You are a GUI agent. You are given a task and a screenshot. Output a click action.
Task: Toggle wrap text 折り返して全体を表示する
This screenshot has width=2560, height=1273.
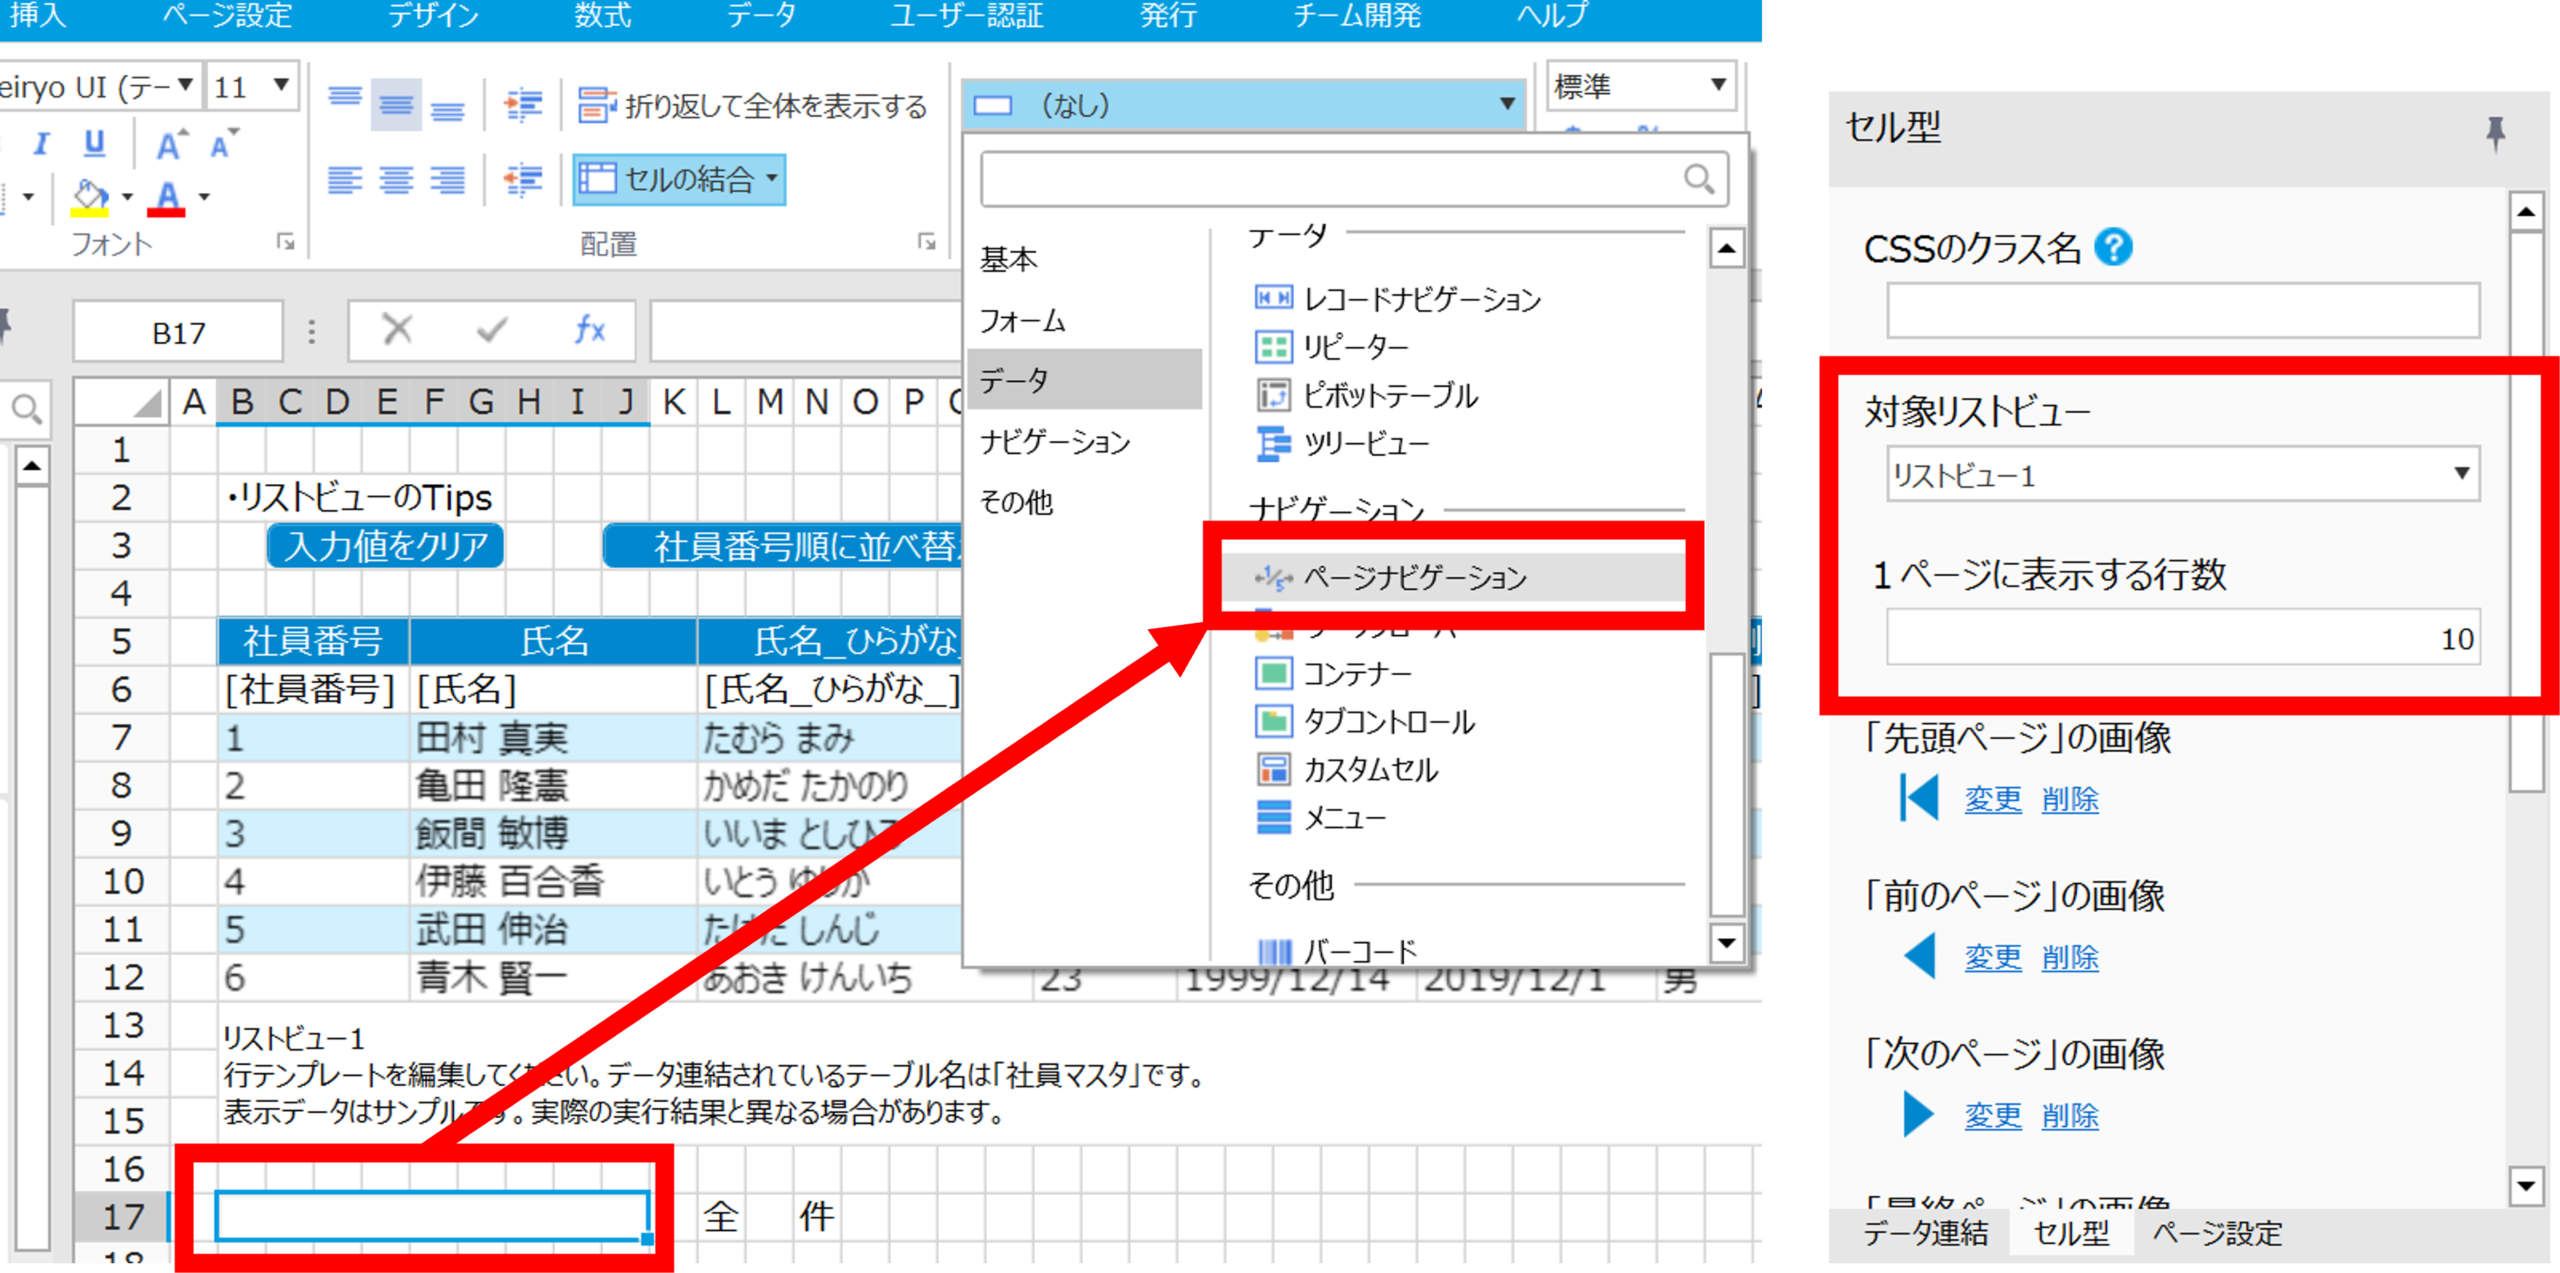(753, 105)
